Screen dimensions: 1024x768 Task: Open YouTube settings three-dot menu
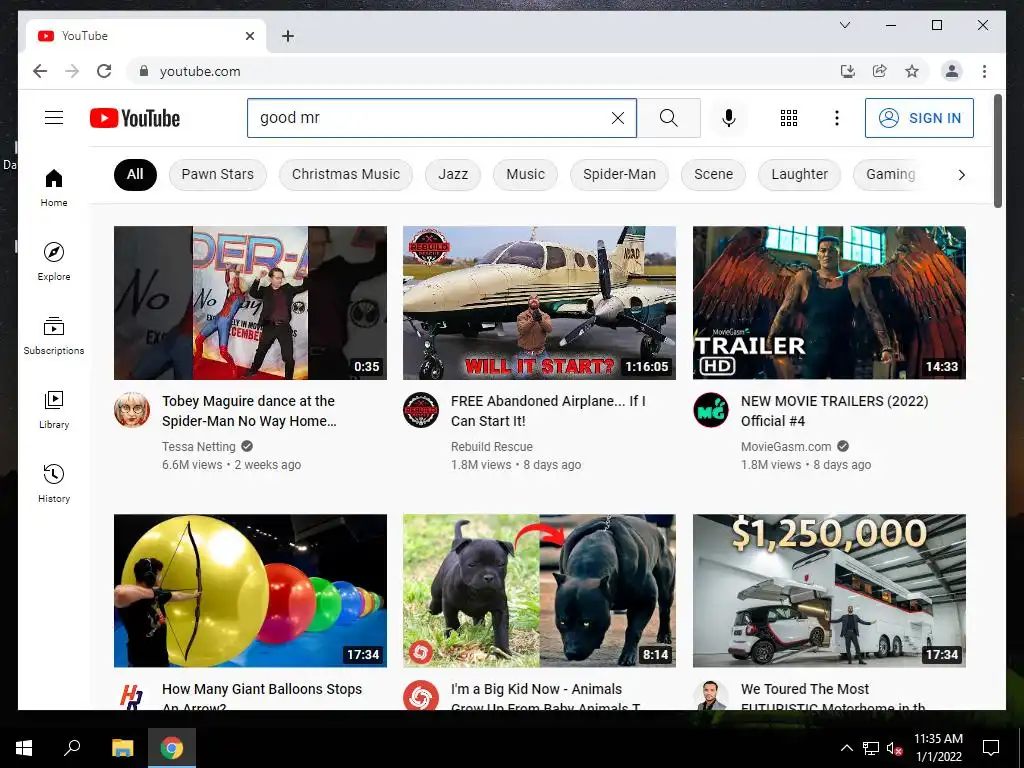(x=837, y=118)
